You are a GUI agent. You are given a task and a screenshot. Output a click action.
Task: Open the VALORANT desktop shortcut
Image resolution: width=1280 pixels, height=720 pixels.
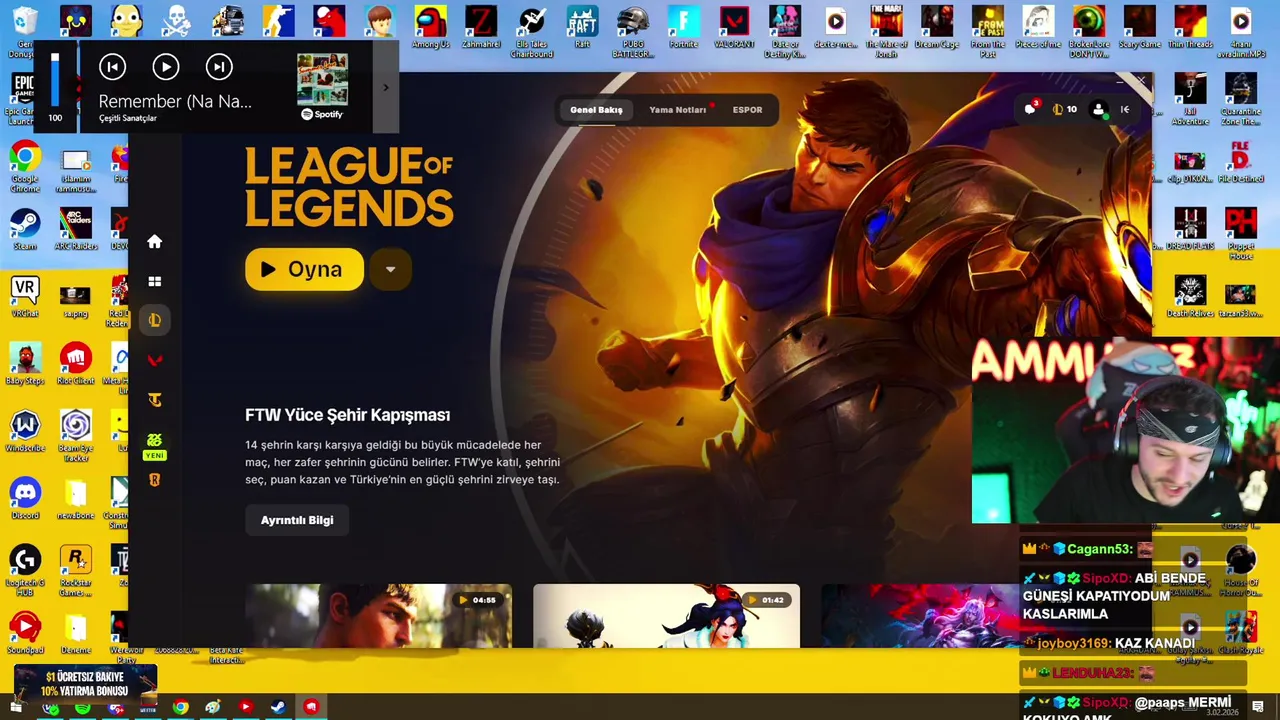pyautogui.click(x=734, y=28)
